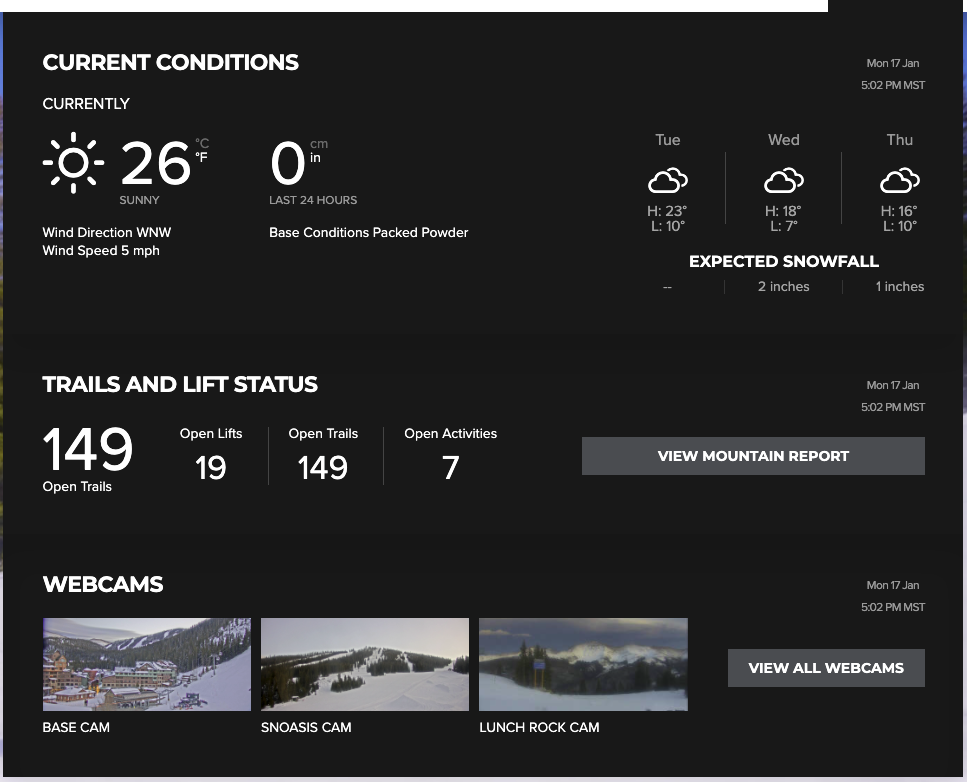Click the View Mountain Report button
Viewport: 967px width, 782px height.
point(753,455)
